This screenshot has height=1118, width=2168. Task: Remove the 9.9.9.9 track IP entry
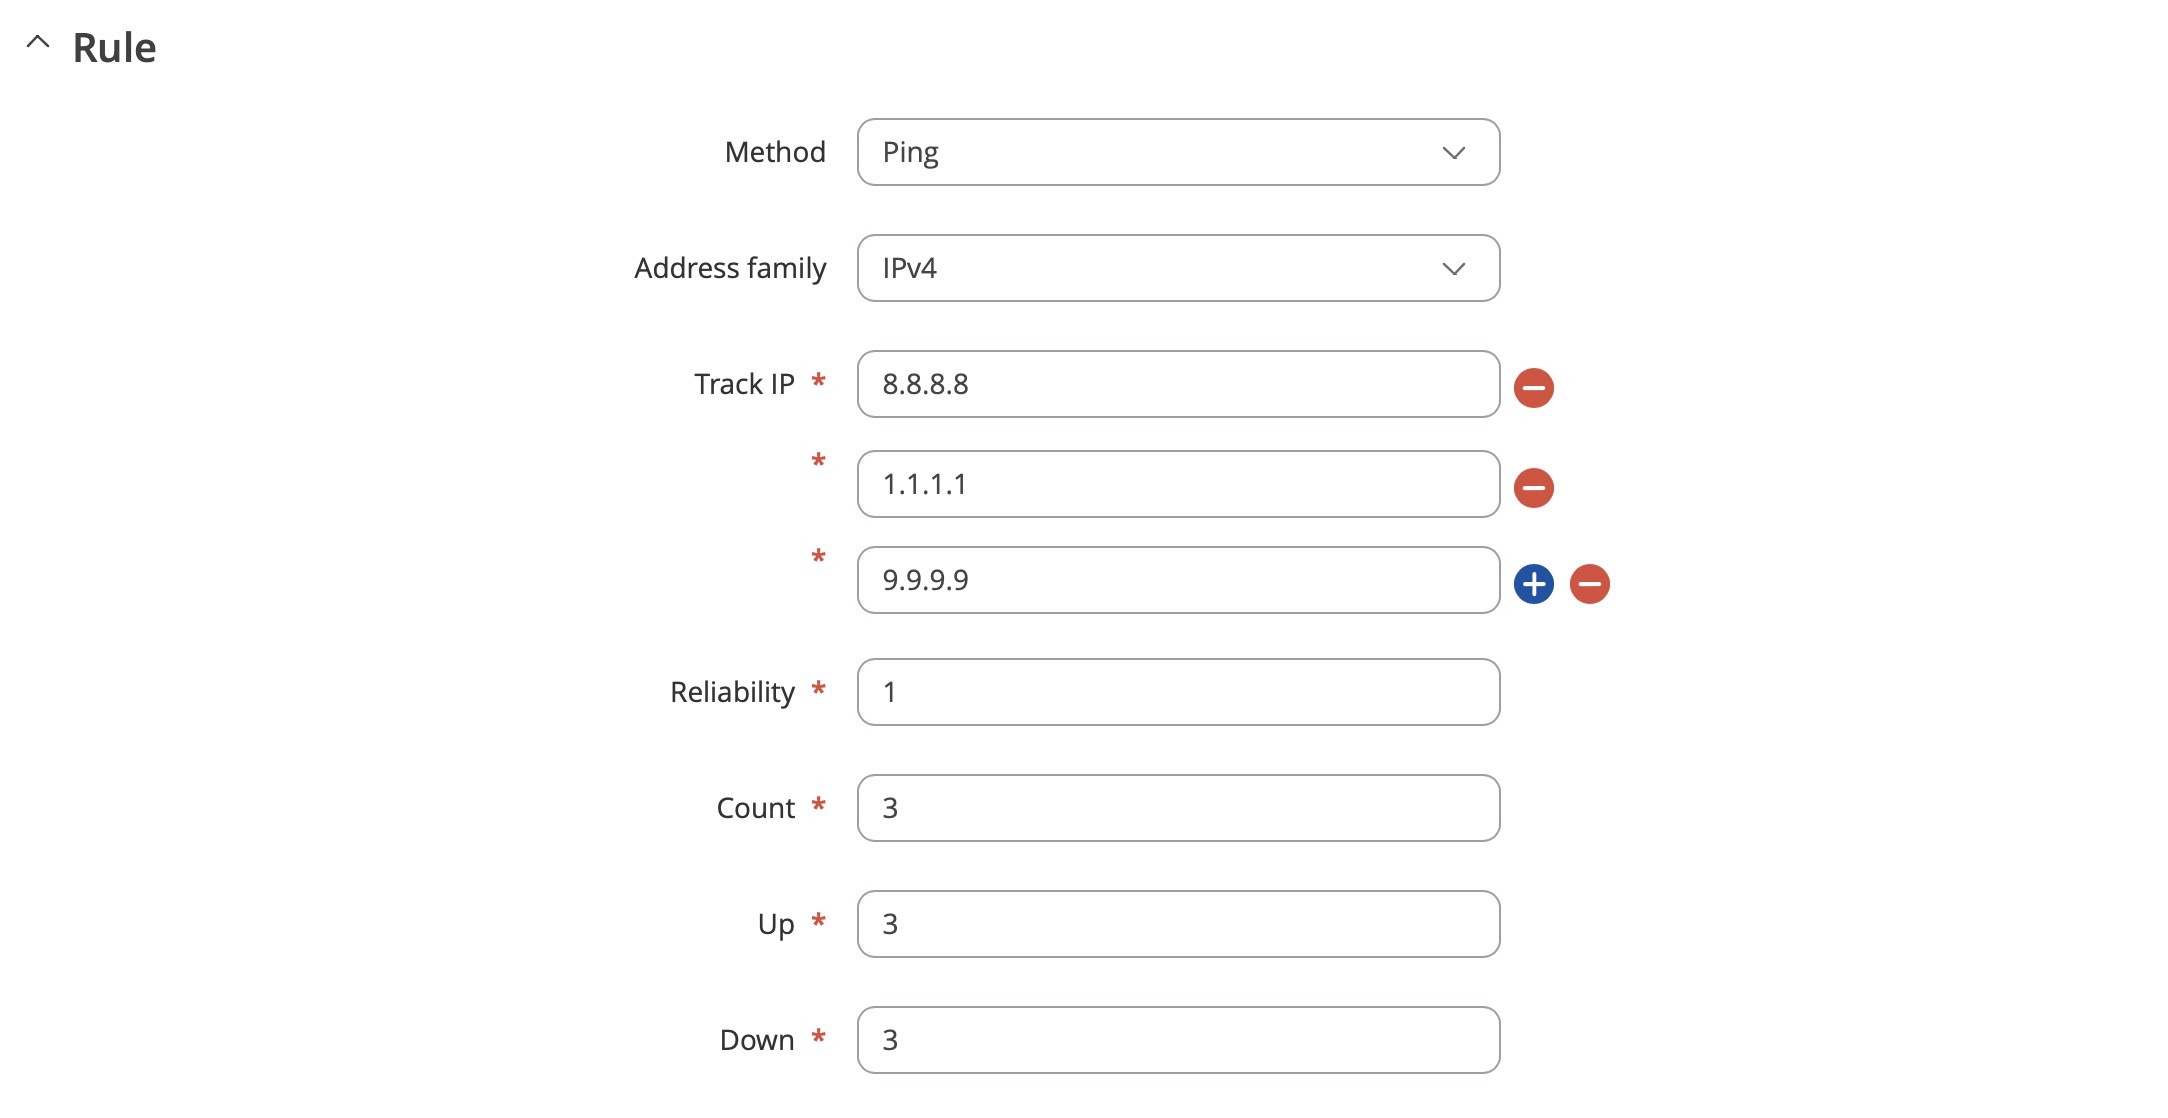1589,584
